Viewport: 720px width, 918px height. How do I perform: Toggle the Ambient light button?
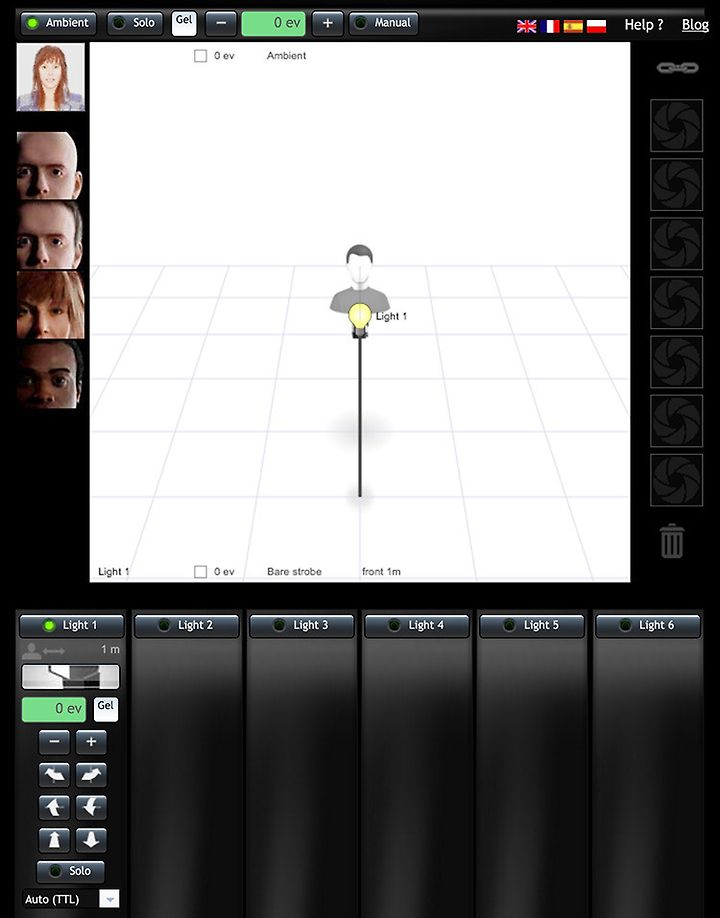[x=58, y=23]
